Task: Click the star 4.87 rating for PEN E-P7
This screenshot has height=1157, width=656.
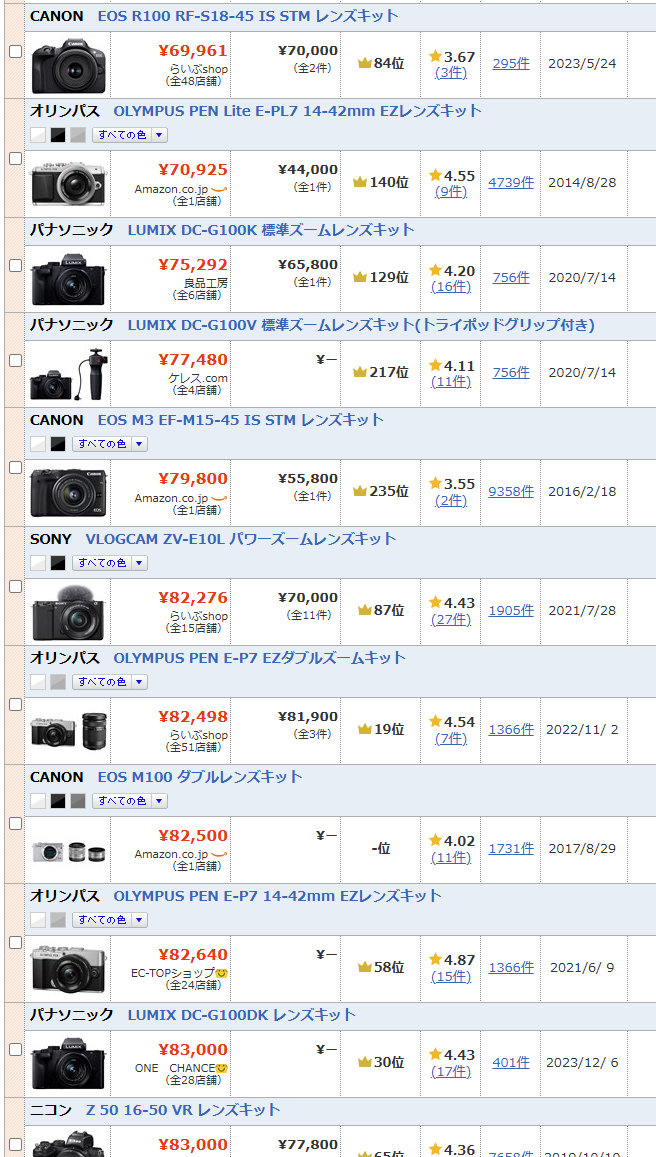Action: point(452,959)
